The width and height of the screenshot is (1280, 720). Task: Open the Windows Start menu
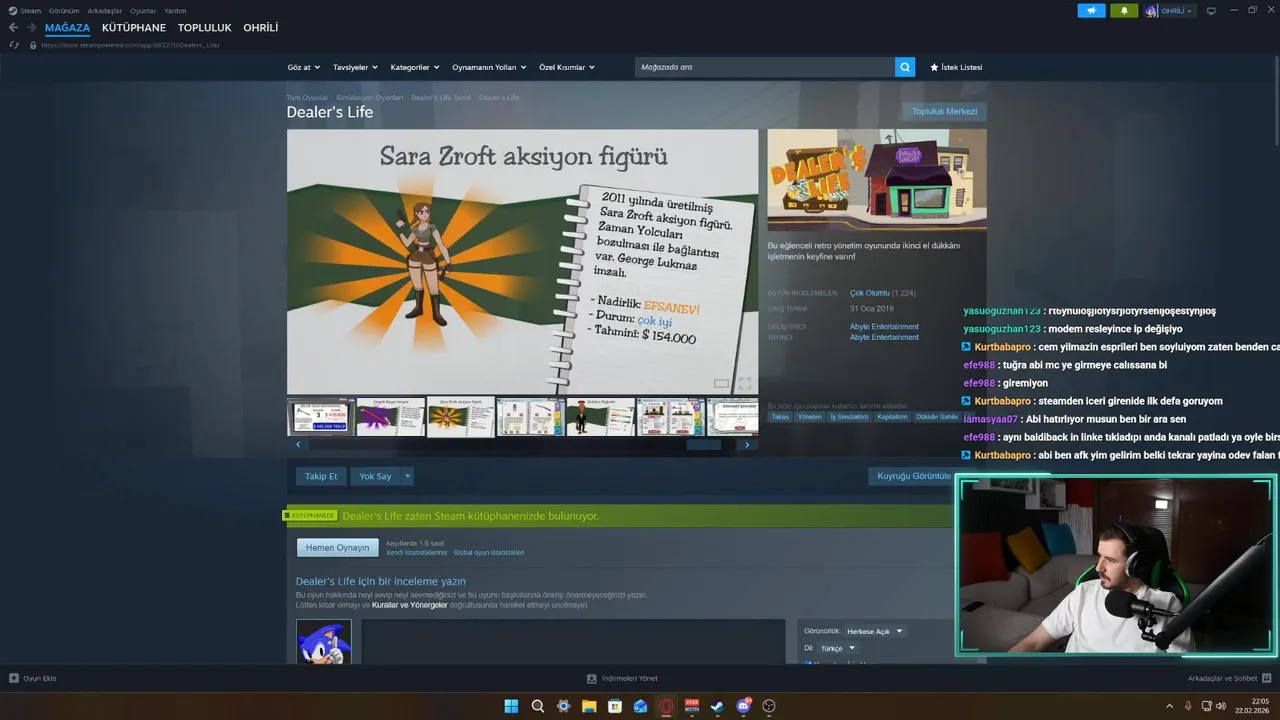(x=511, y=706)
